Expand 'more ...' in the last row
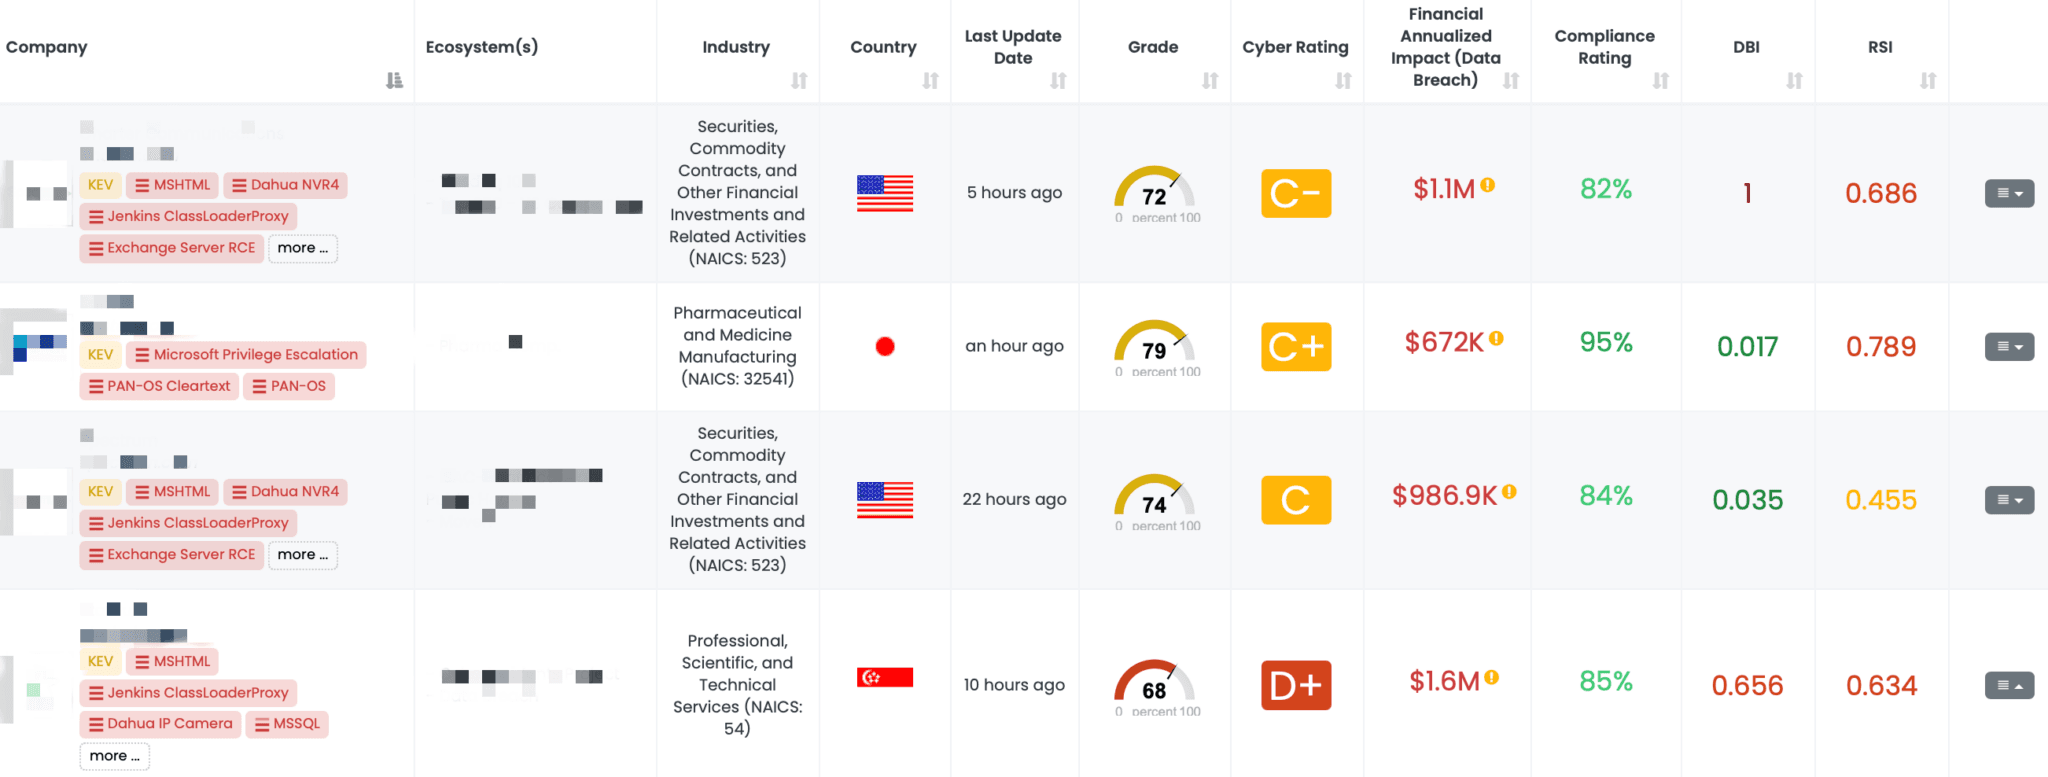The height and width of the screenshot is (777, 2048). pyautogui.click(x=114, y=756)
